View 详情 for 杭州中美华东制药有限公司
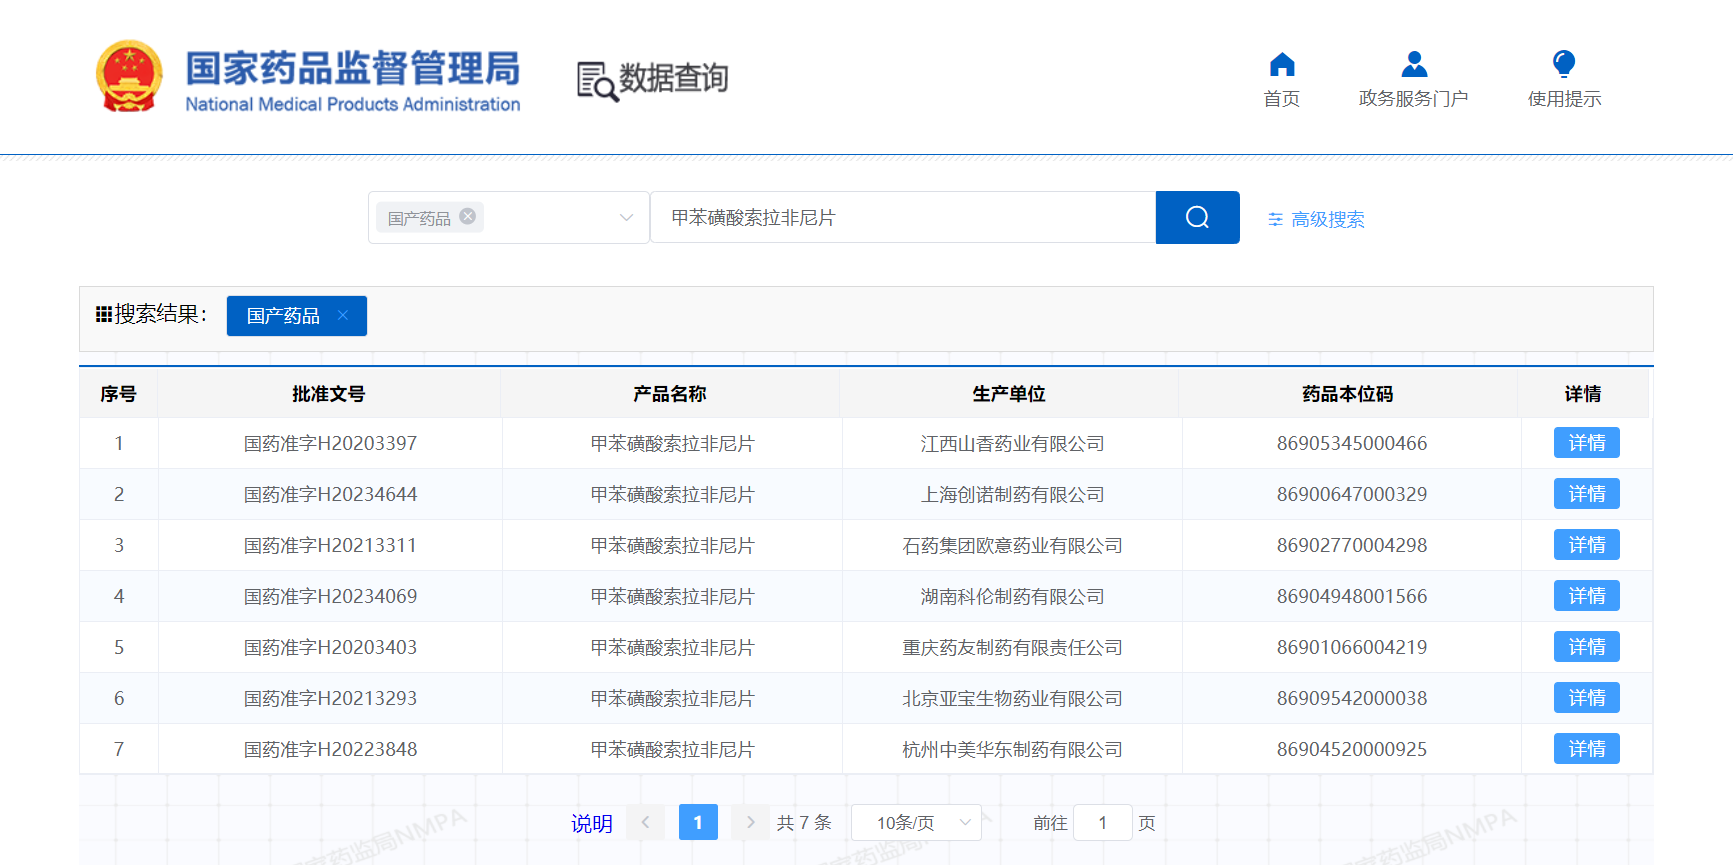1733x865 pixels. [x=1587, y=749]
